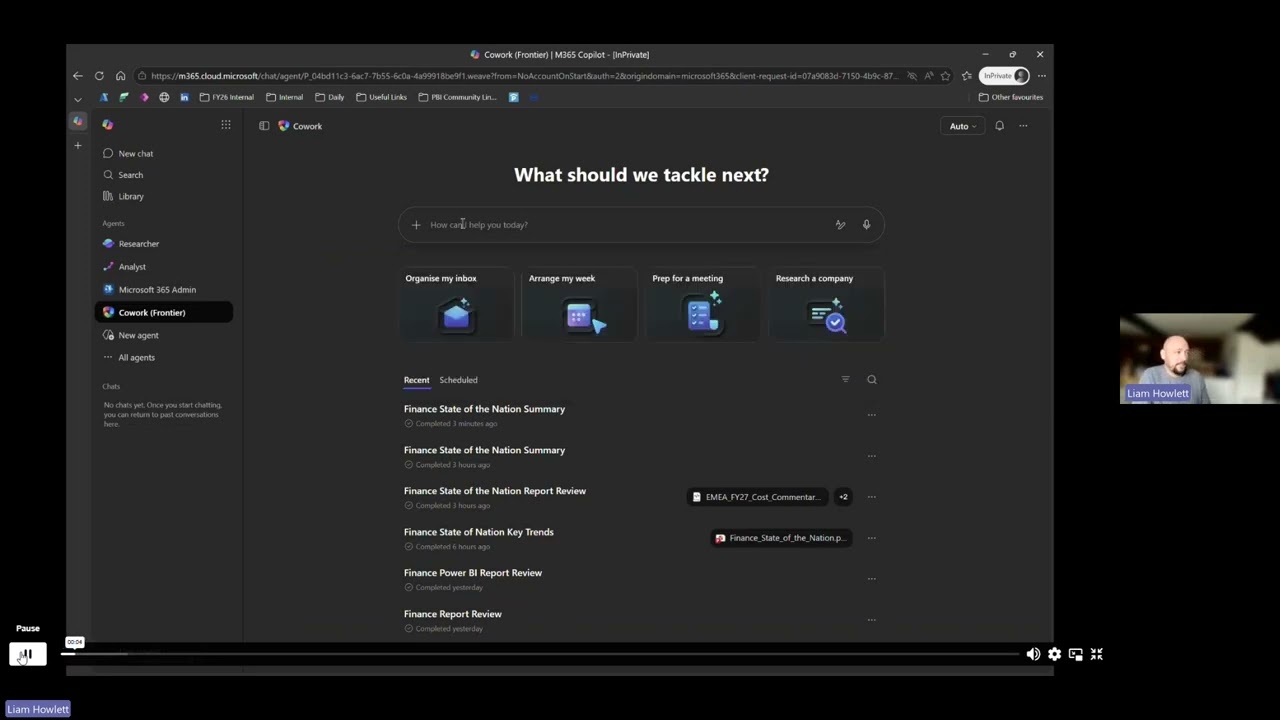Open the Useful Links bookmarks folder
The height and width of the screenshot is (720, 1280).
tap(382, 97)
